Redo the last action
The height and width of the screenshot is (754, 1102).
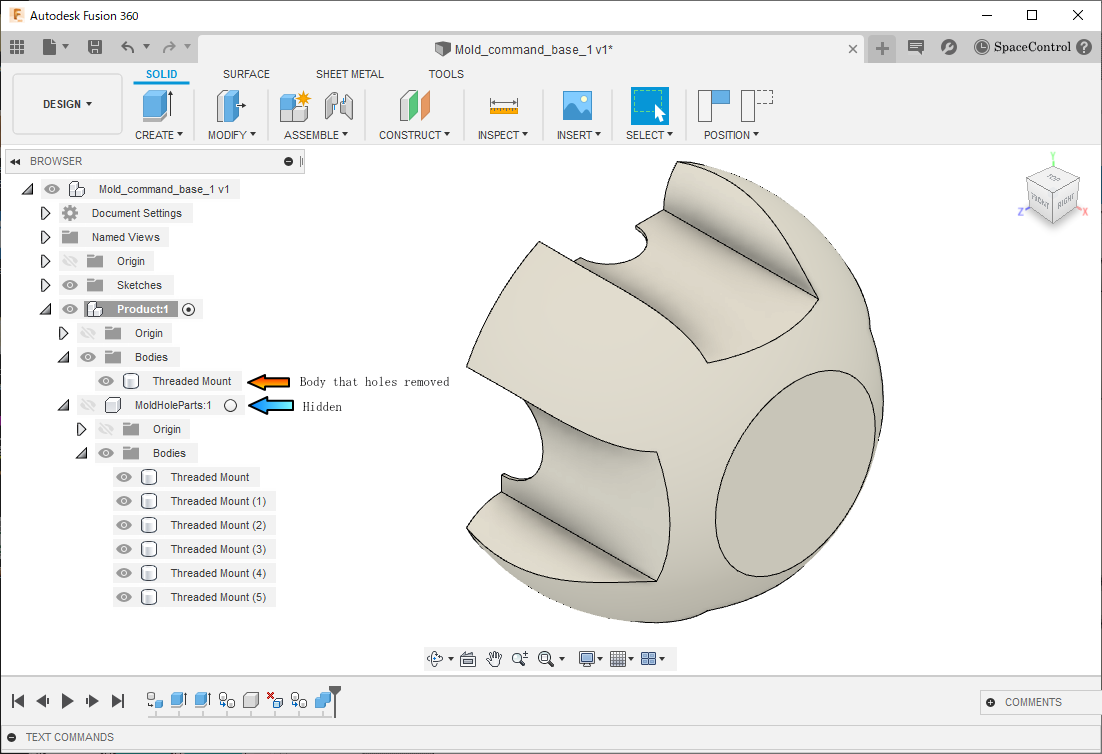click(x=169, y=47)
